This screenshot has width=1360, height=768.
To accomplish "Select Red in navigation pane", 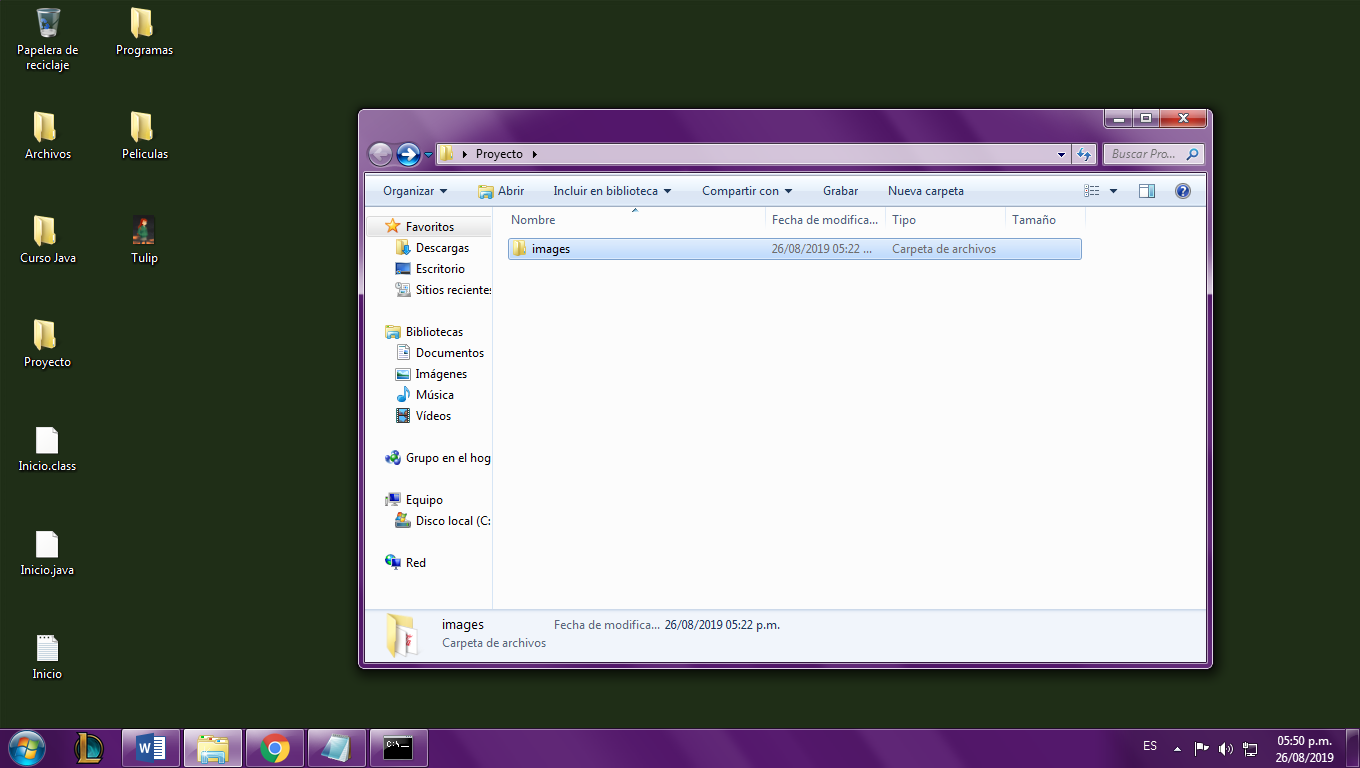I will click(406, 563).
